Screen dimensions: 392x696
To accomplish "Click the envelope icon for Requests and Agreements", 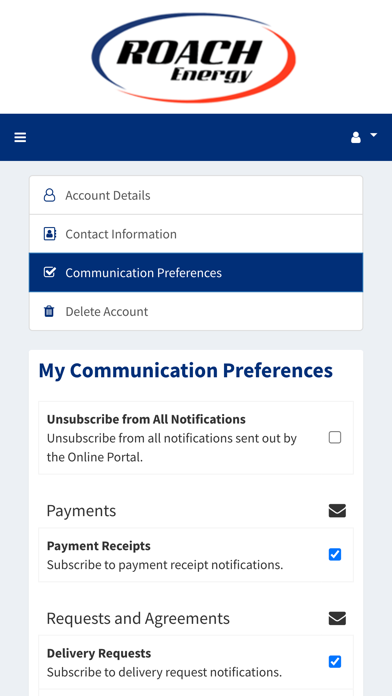I will click(337, 618).
